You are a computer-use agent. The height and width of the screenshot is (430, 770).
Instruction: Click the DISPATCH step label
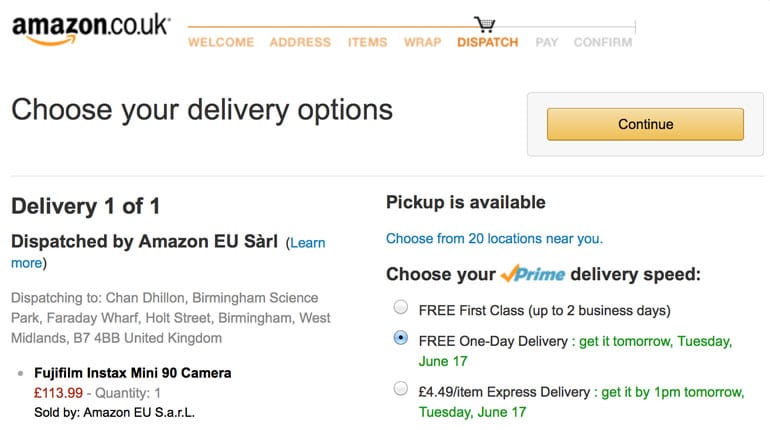pyautogui.click(x=487, y=43)
